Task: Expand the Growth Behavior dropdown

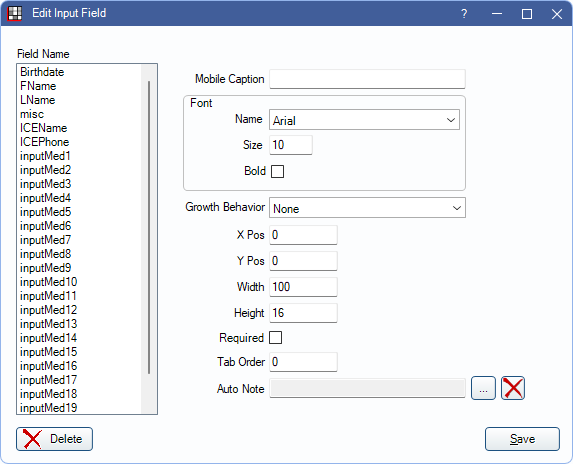Action: coord(367,208)
